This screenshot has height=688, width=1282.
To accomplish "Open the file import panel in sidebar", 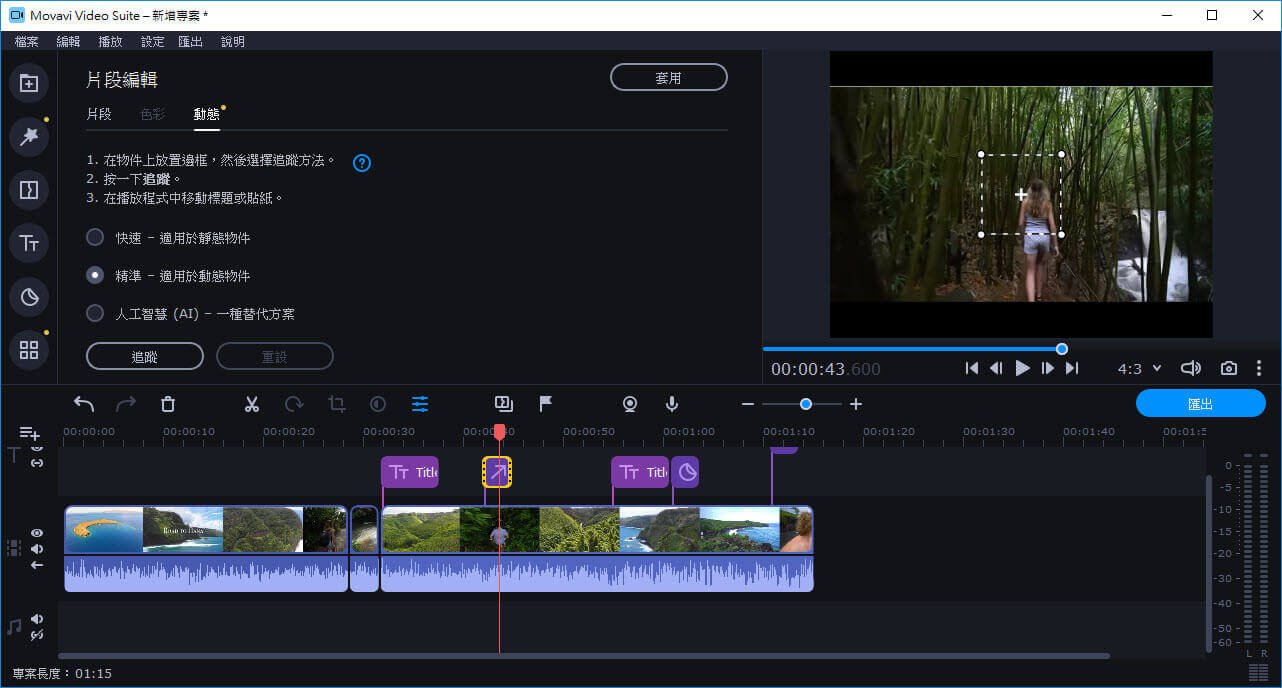I will (29, 83).
